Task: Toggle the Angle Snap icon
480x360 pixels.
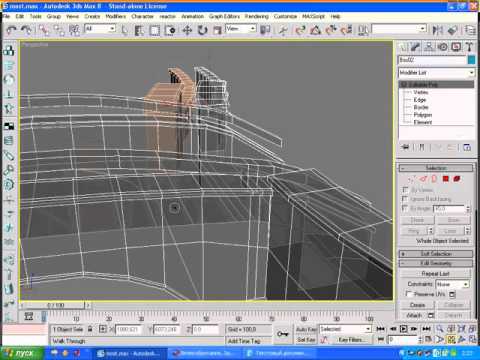Action: [315, 30]
